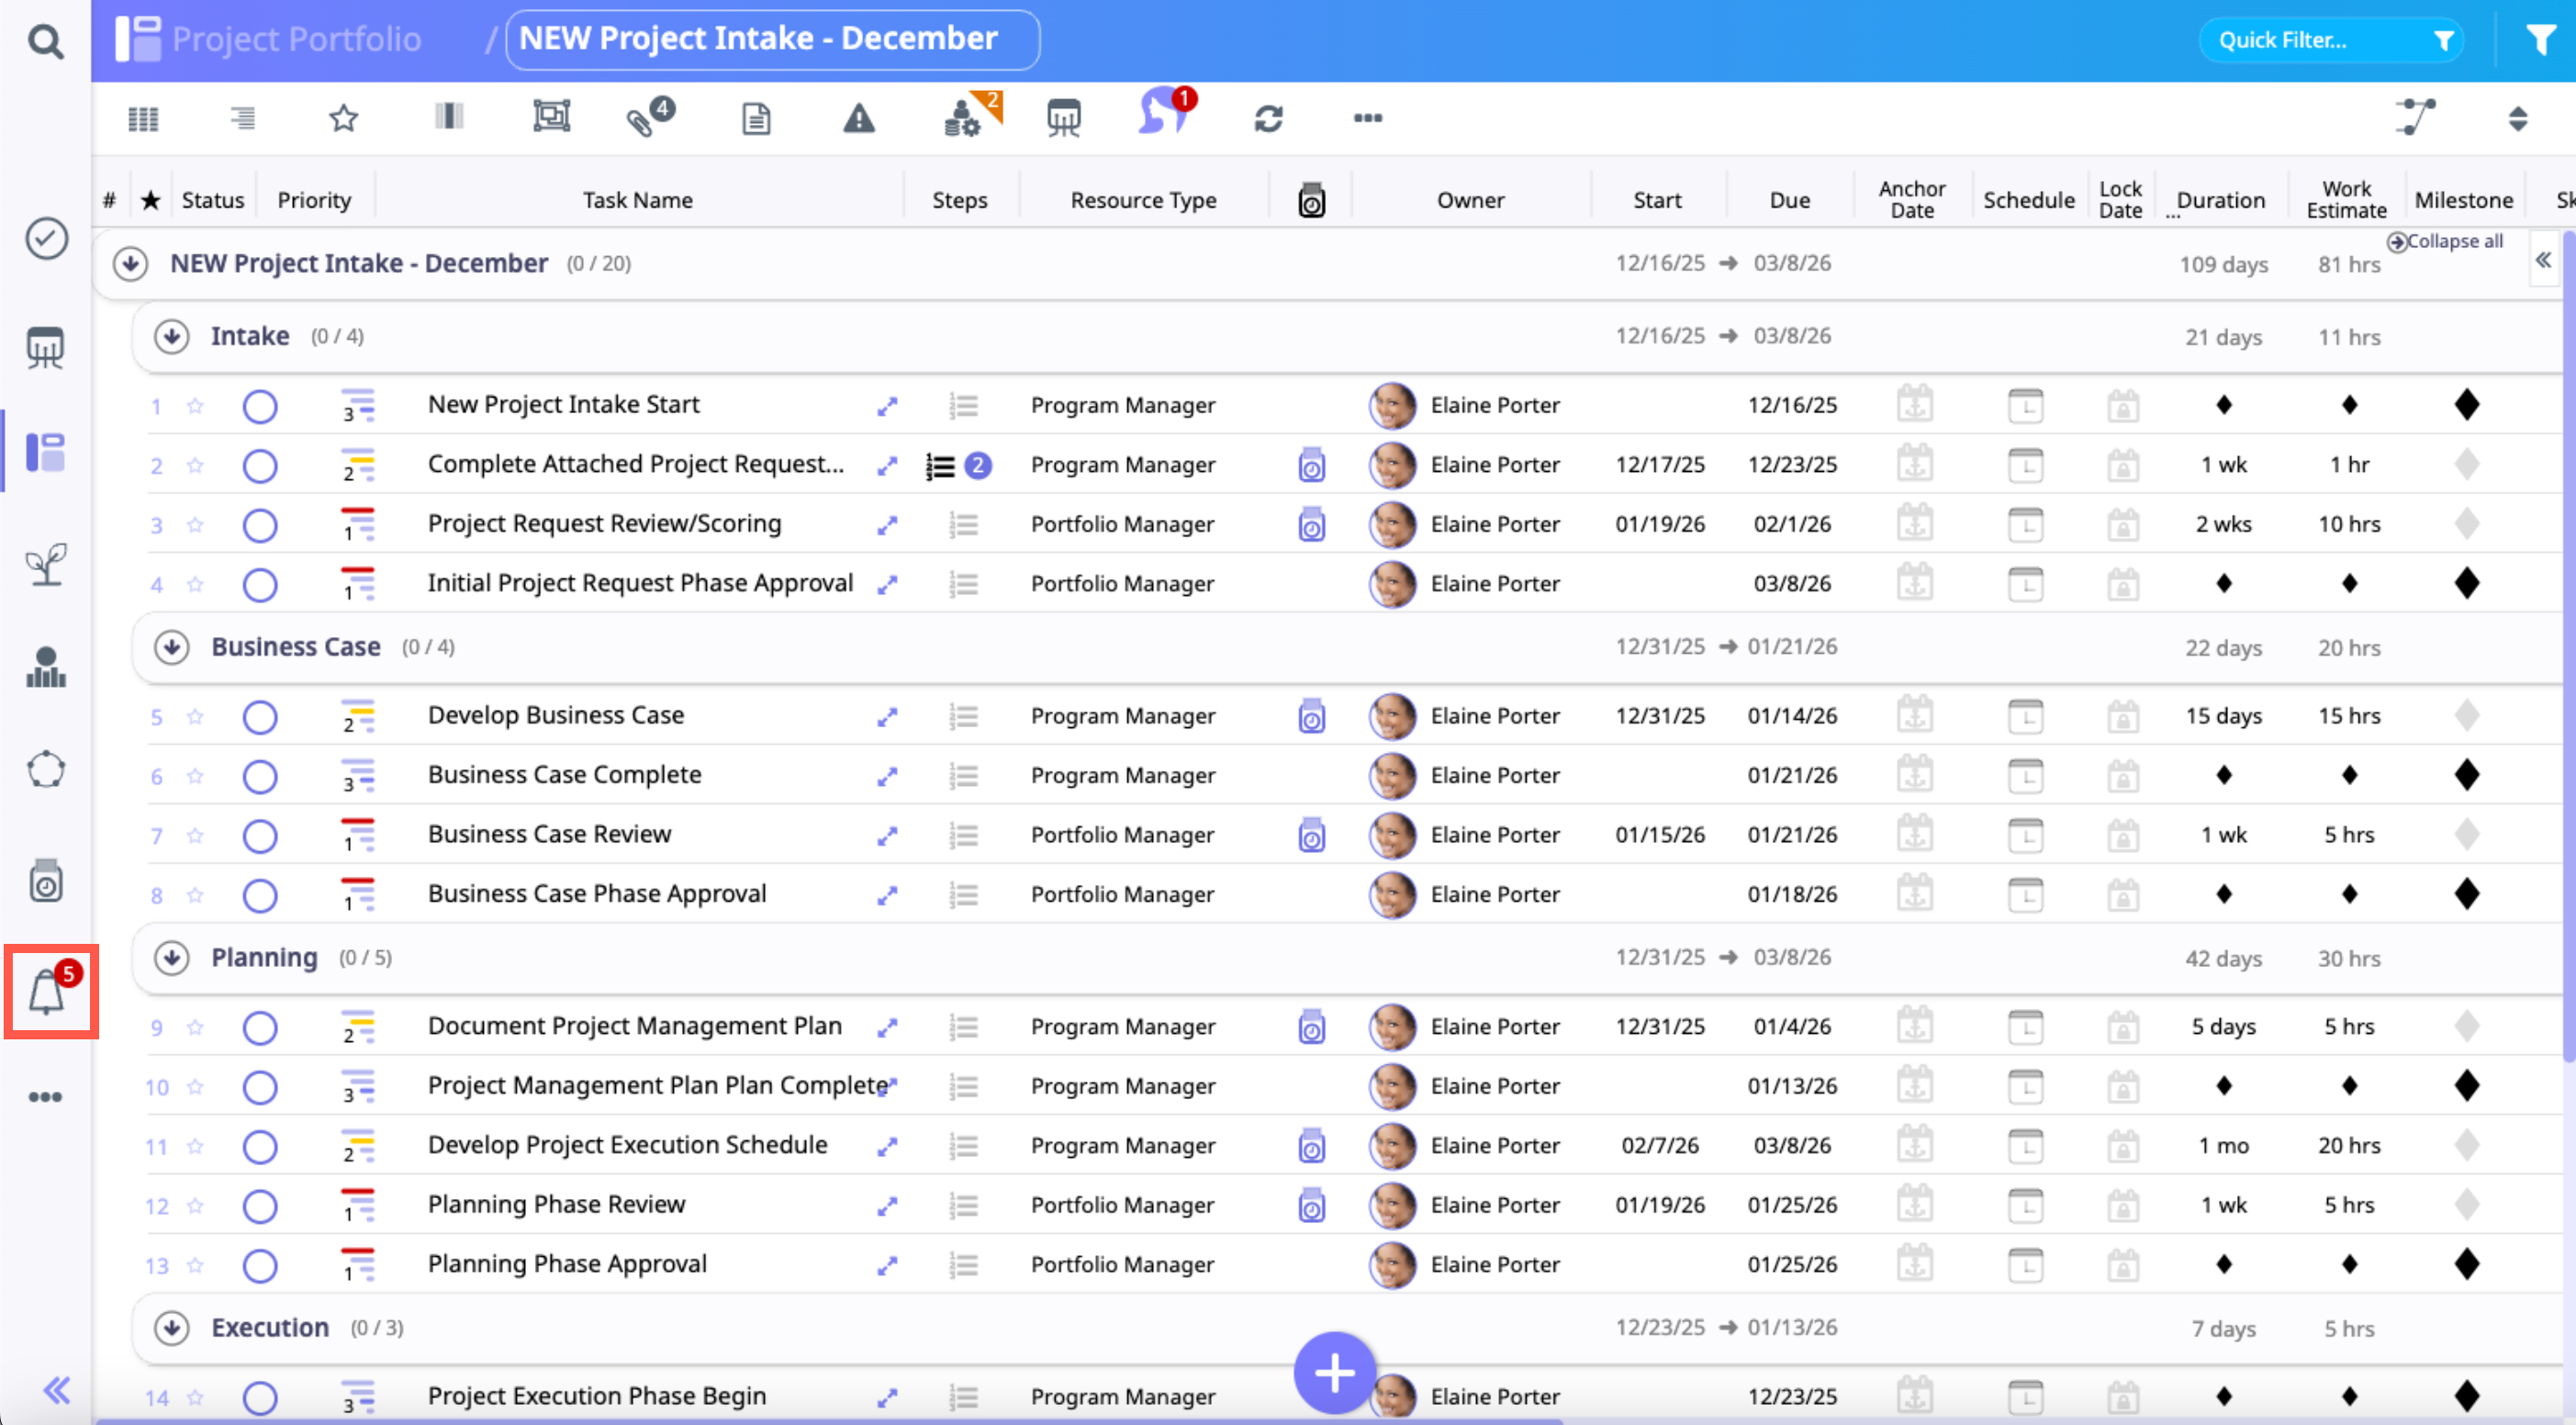Viewport: 2576px width, 1425px height.
Task: Toggle status circle for Business Case Review
Action: (x=260, y=836)
